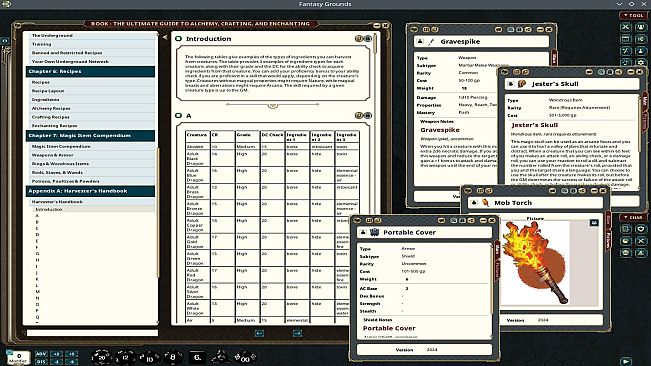Collapse the CHAR sidebar section
The image size is (651, 366).
click(x=633, y=217)
